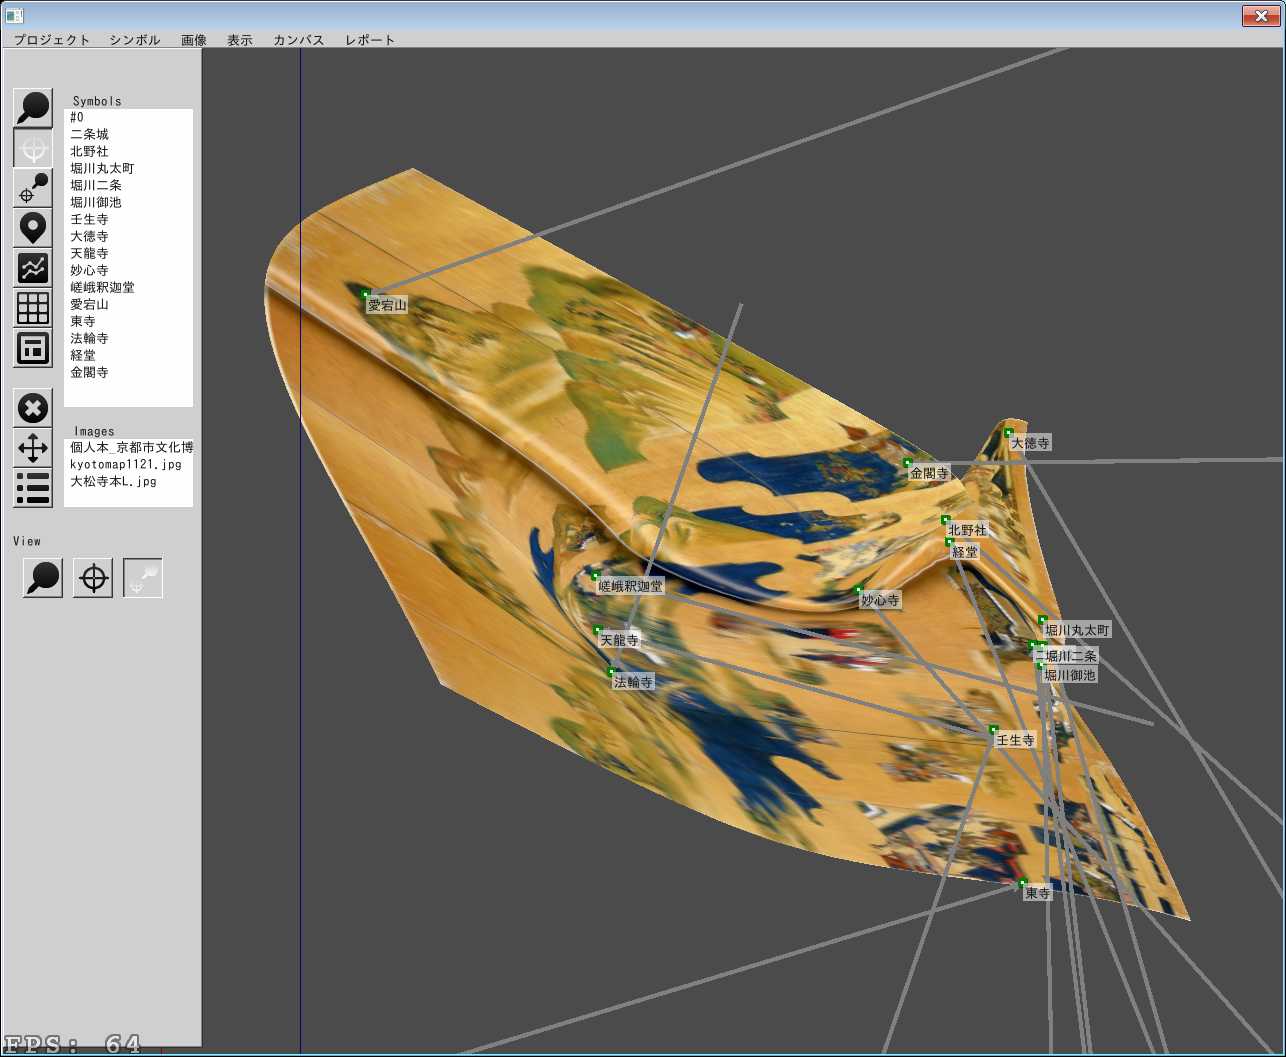Select 天龍寺 in the Symbols list
This screenshot has width=1286, height=1057.
(128, 253)
